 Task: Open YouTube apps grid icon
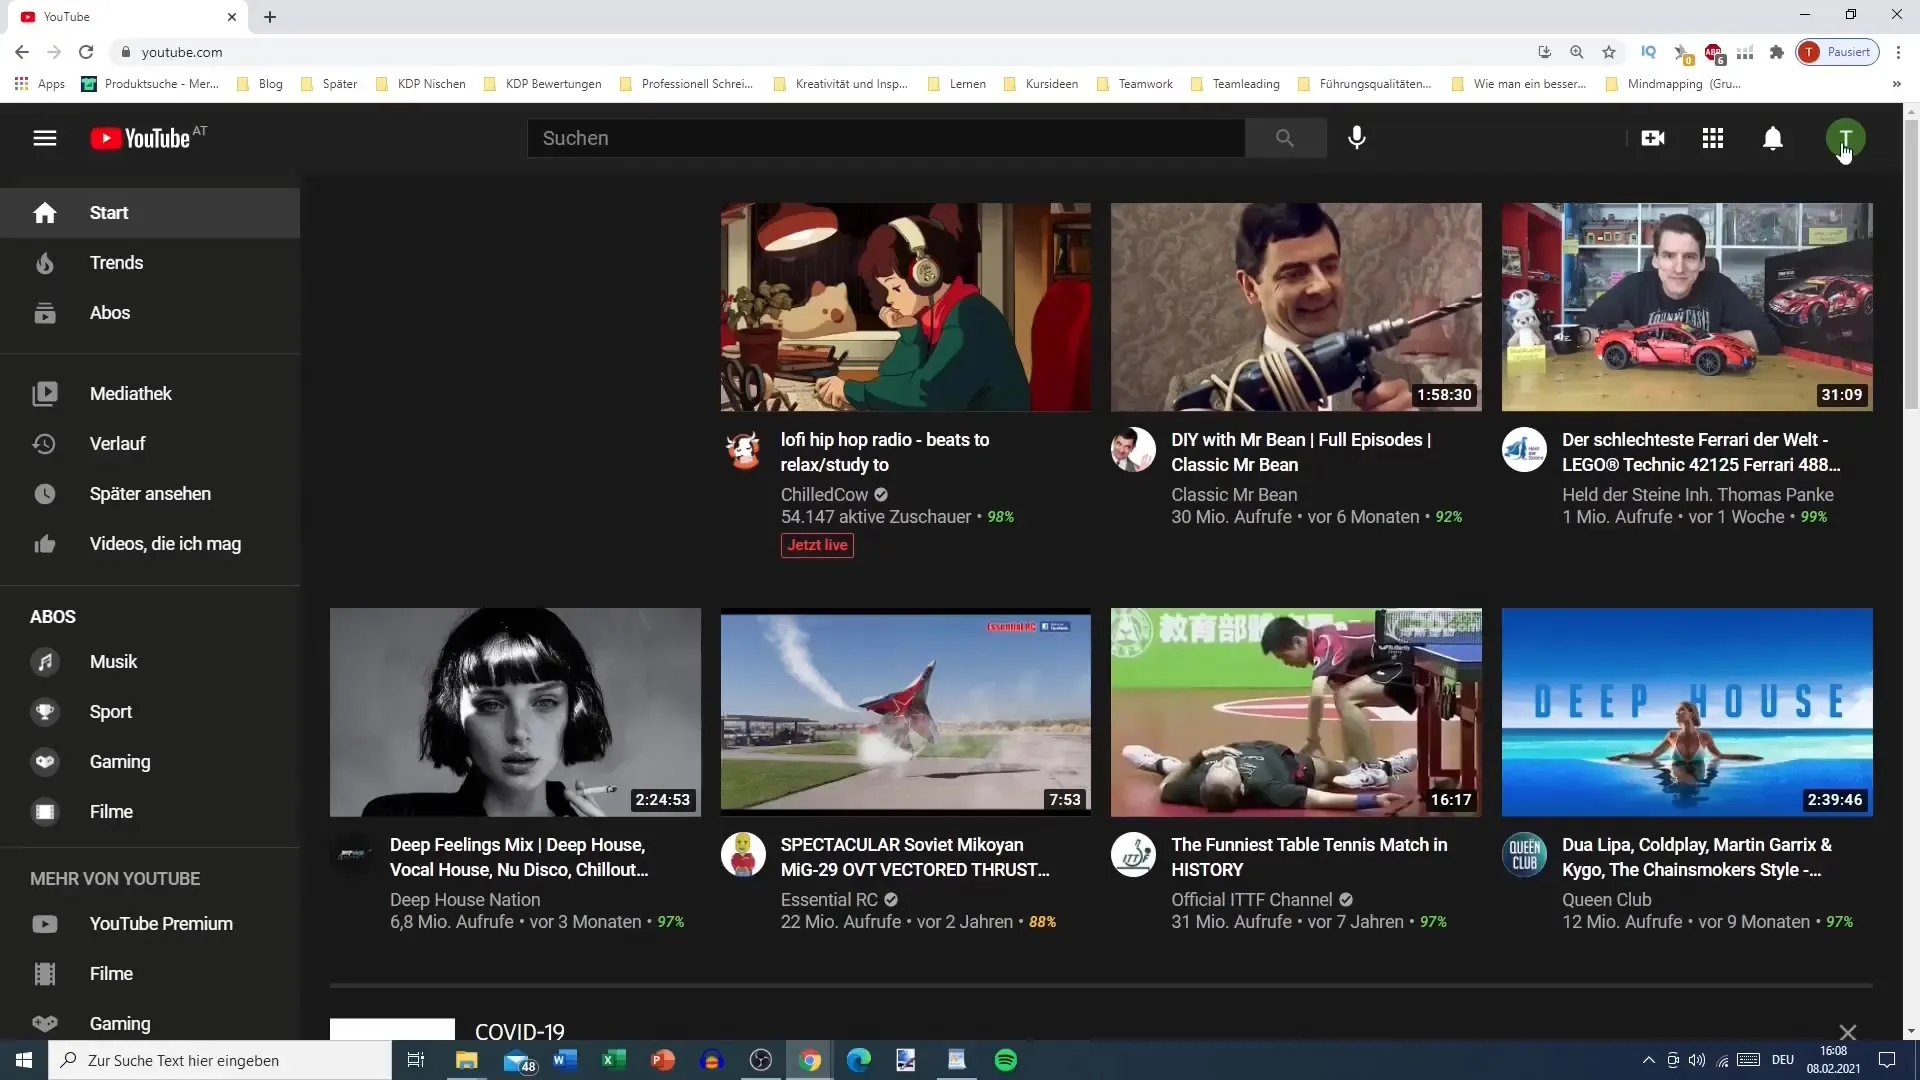pos(1713,138)
